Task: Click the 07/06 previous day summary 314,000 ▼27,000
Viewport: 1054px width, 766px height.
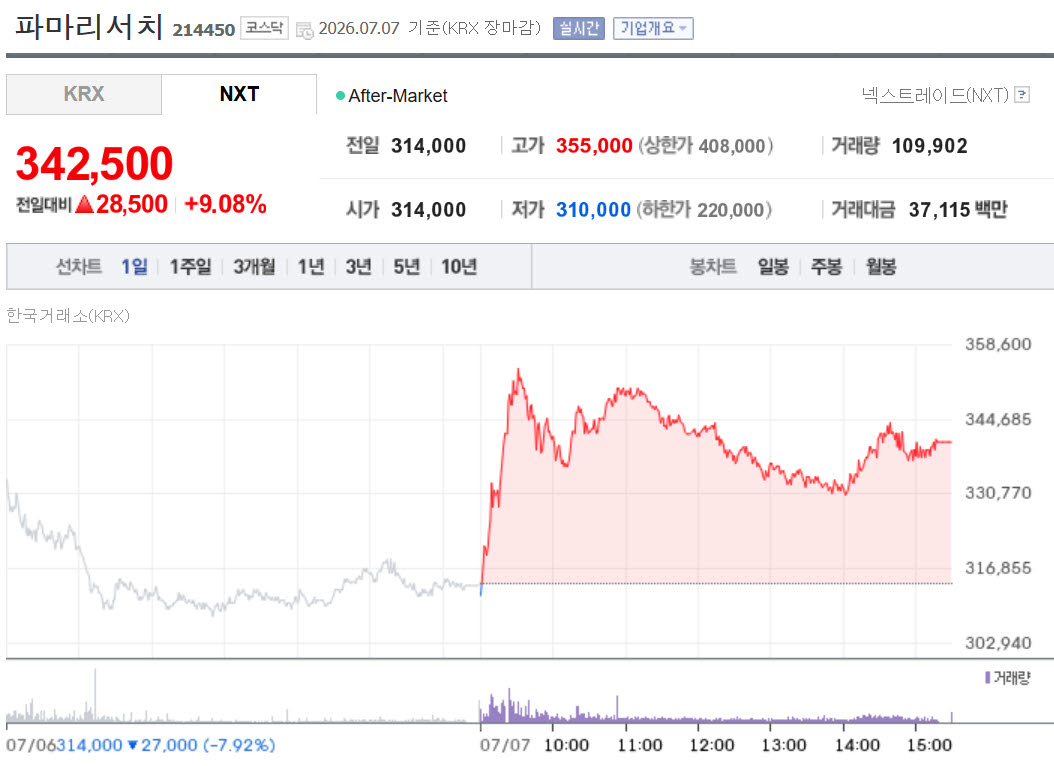Action: click(140, 745)
